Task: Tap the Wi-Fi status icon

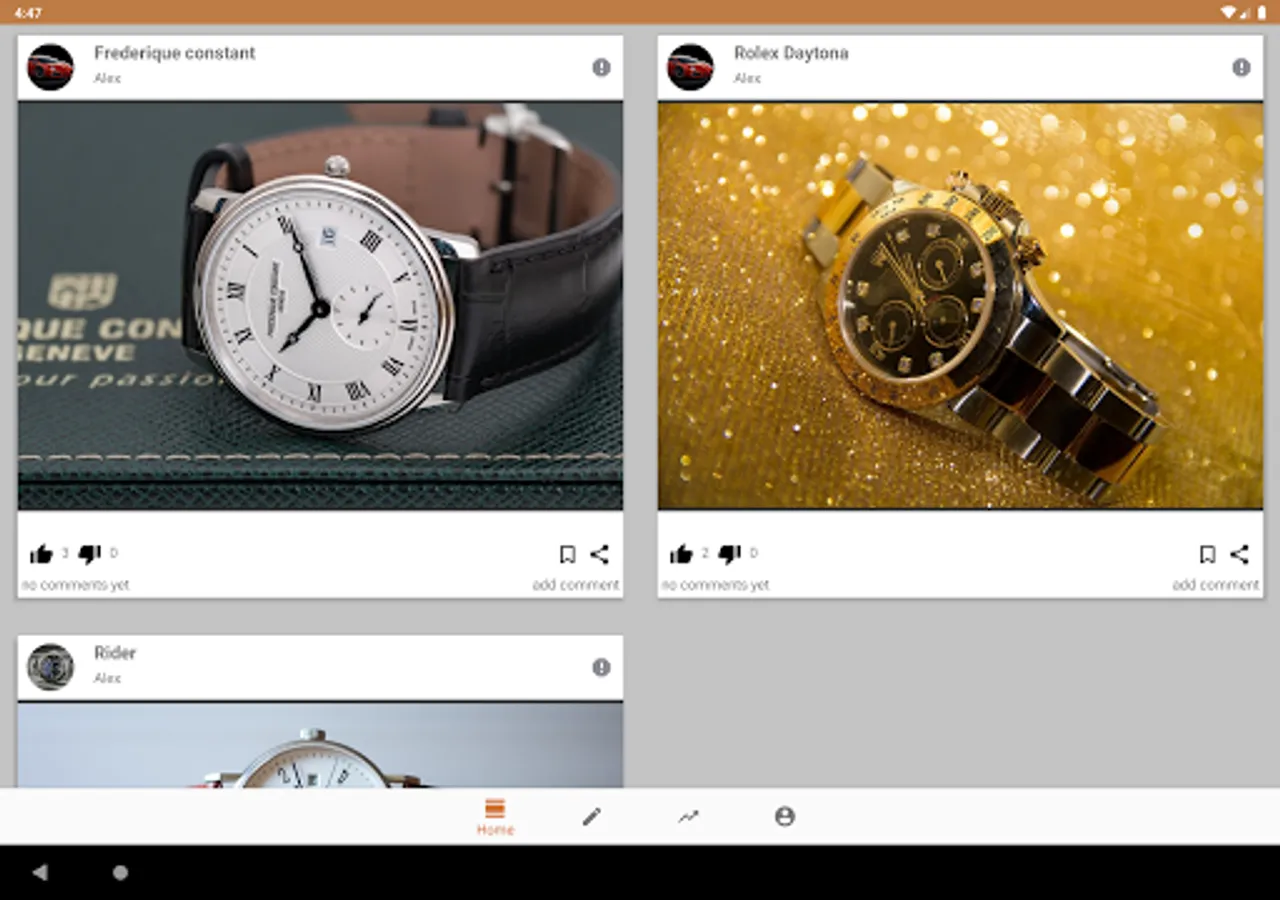Action: point(1228,12)
